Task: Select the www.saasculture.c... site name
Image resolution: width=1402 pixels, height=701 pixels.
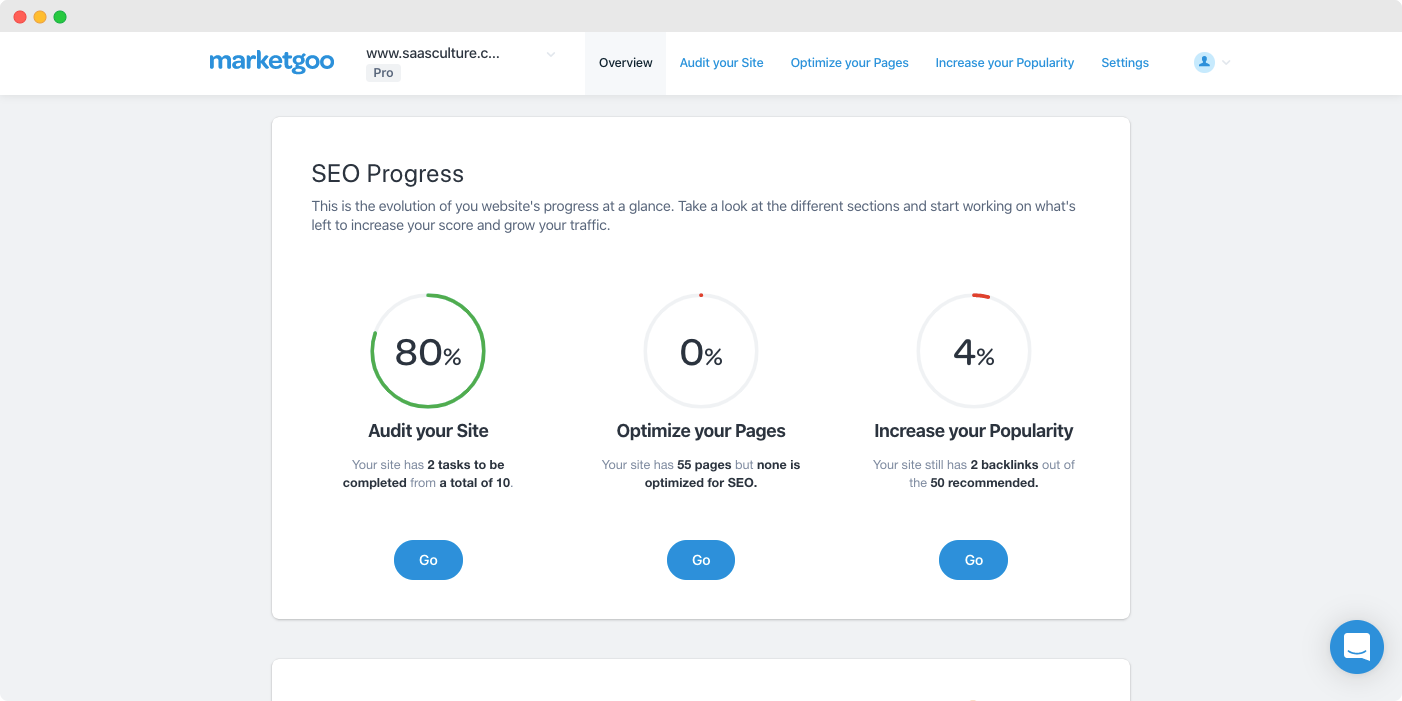Action: point(432,54)
